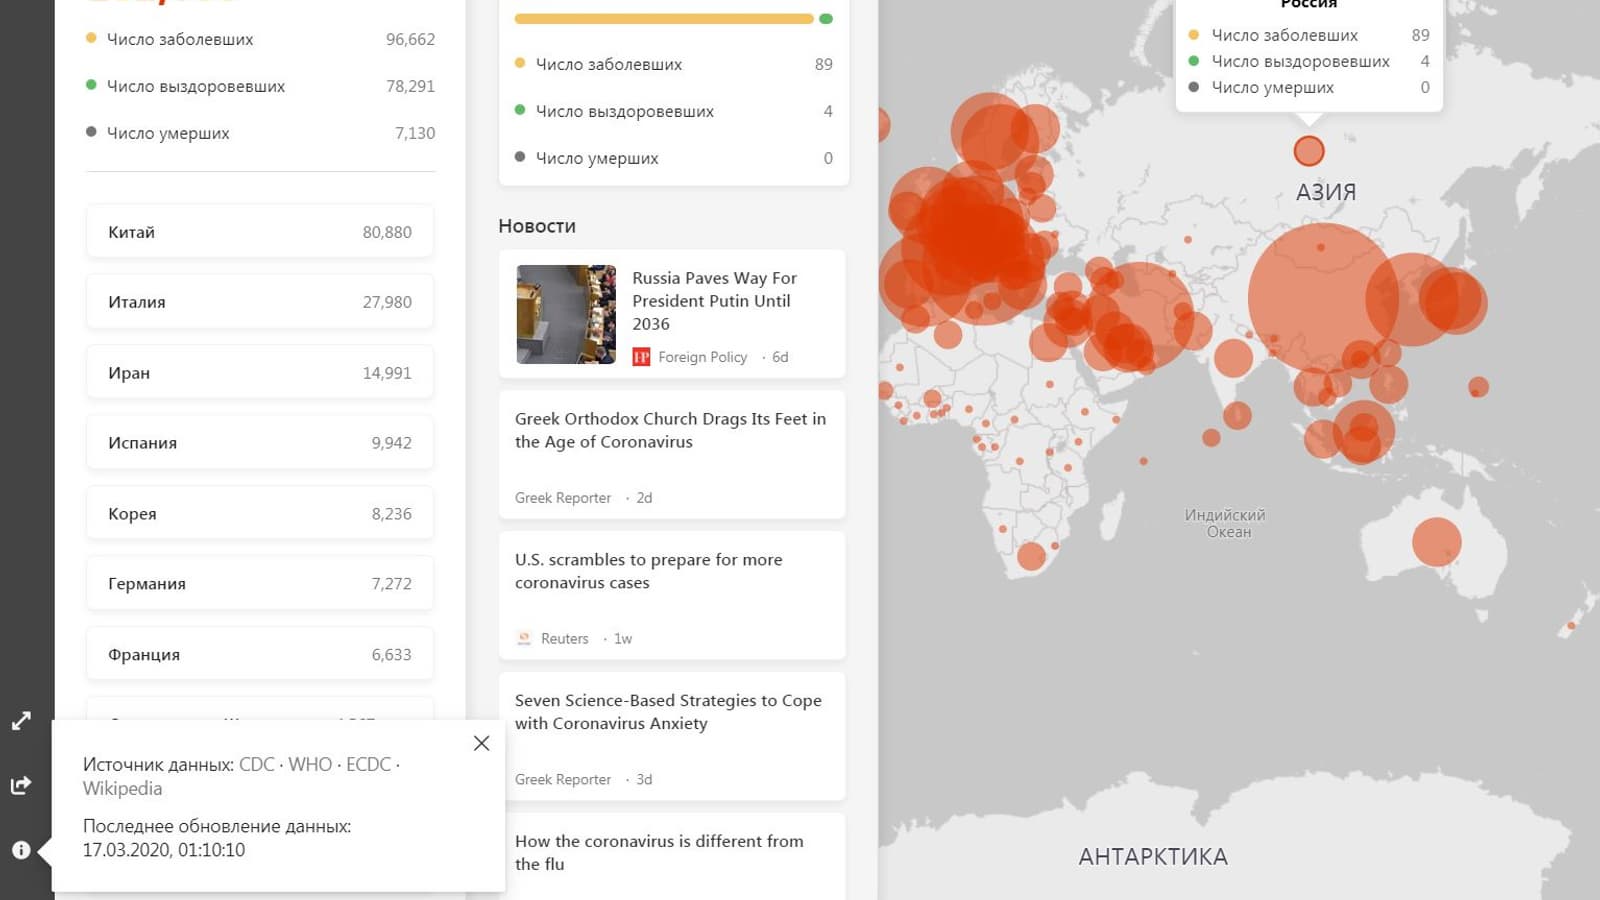
Task: Open the ECDC data source link
Action: (x=368, y=764)
